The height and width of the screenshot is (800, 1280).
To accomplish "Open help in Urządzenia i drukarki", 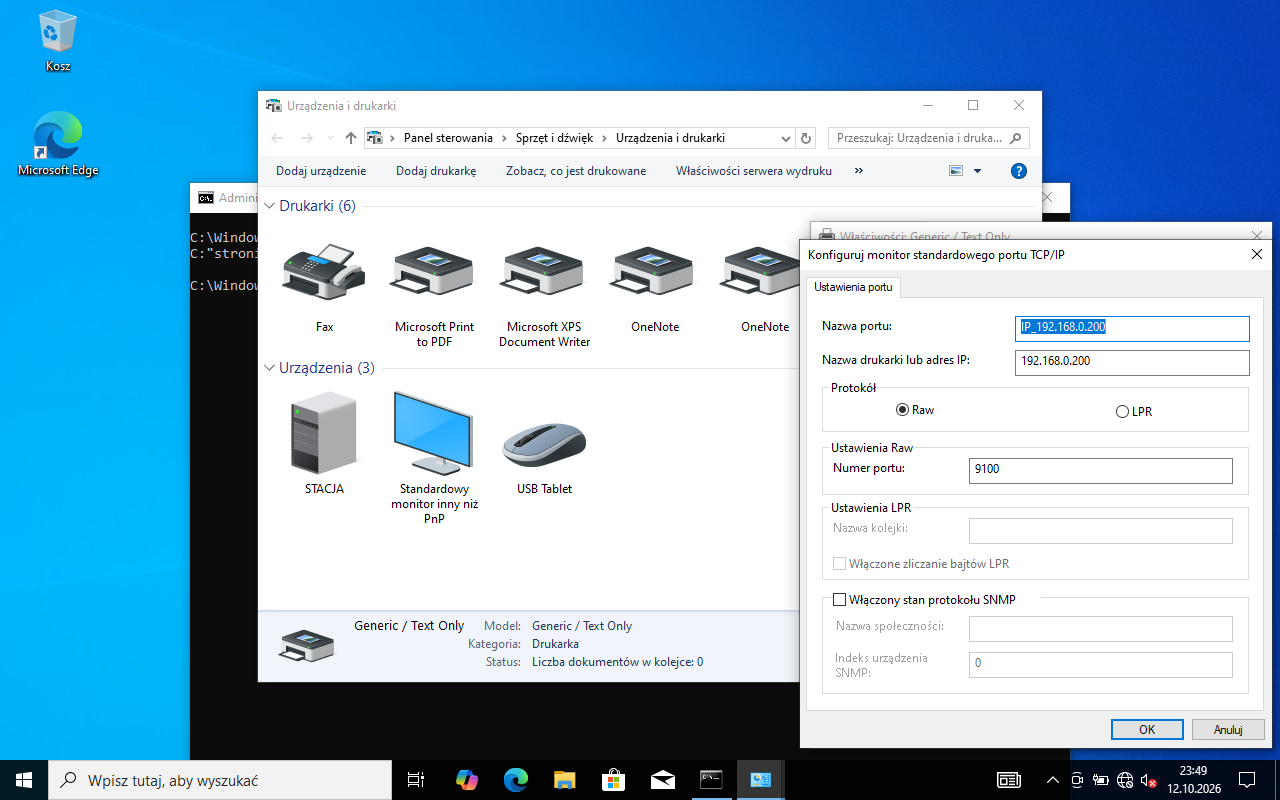I will (x=1019, y=171).
